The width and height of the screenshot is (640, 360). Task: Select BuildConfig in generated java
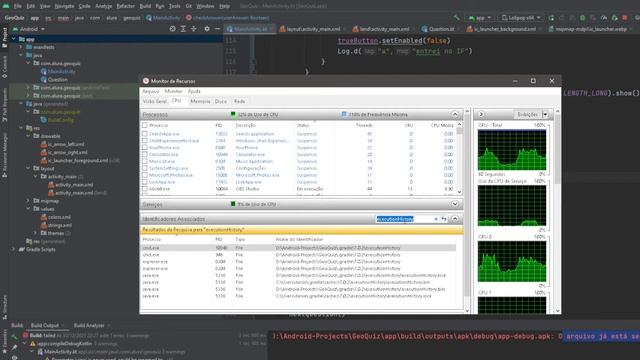(x=57, y=120)
